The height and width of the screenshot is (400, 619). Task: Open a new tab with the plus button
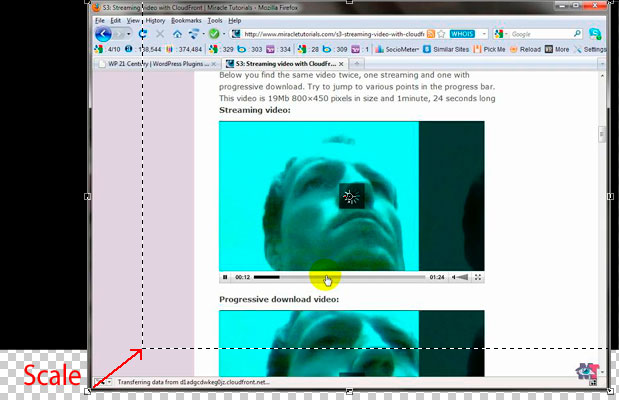pyautogui.click(x=357, y=64)
